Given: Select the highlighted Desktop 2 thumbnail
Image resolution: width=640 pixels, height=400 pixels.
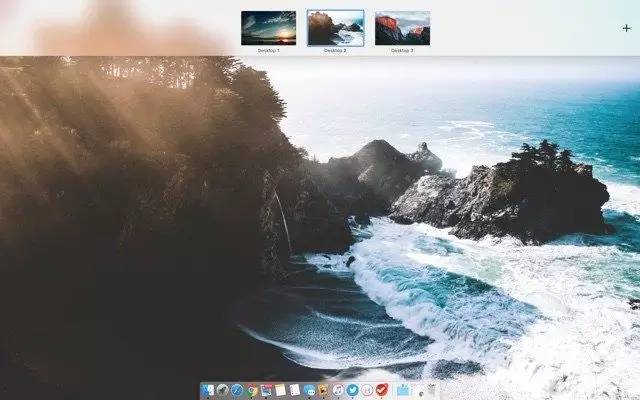Looking at the screenshot, I should 335,28.
